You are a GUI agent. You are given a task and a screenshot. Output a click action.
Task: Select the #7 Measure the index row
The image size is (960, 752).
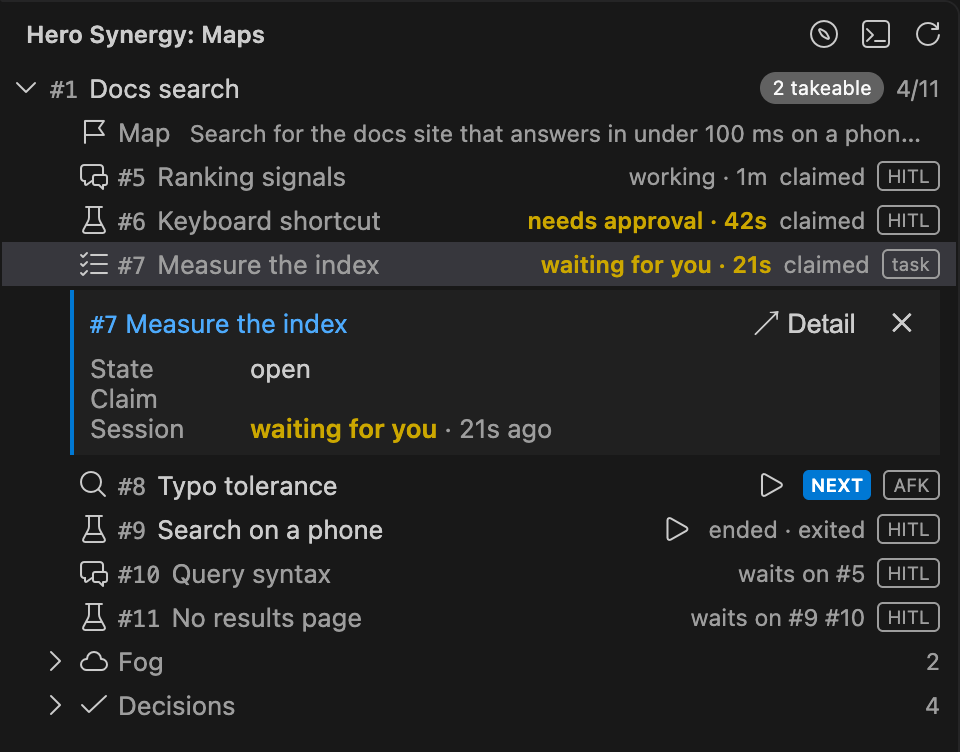479,265
